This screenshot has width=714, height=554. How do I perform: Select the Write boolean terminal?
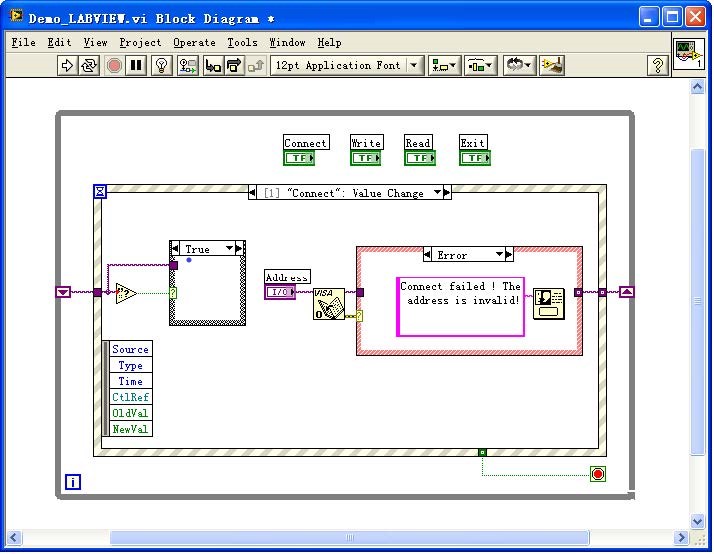tap(365, 158)
